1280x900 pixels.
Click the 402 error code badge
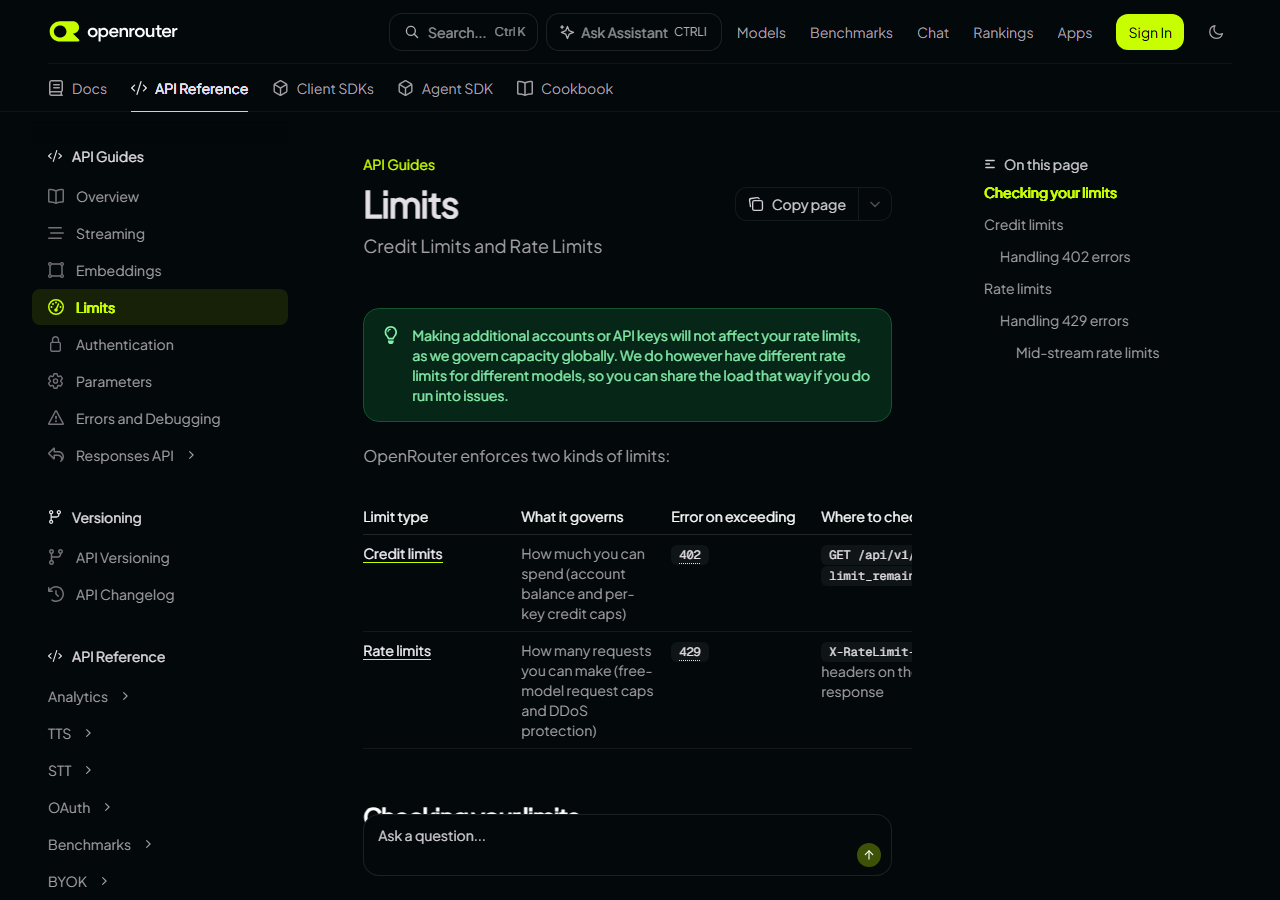coord(690,555)
